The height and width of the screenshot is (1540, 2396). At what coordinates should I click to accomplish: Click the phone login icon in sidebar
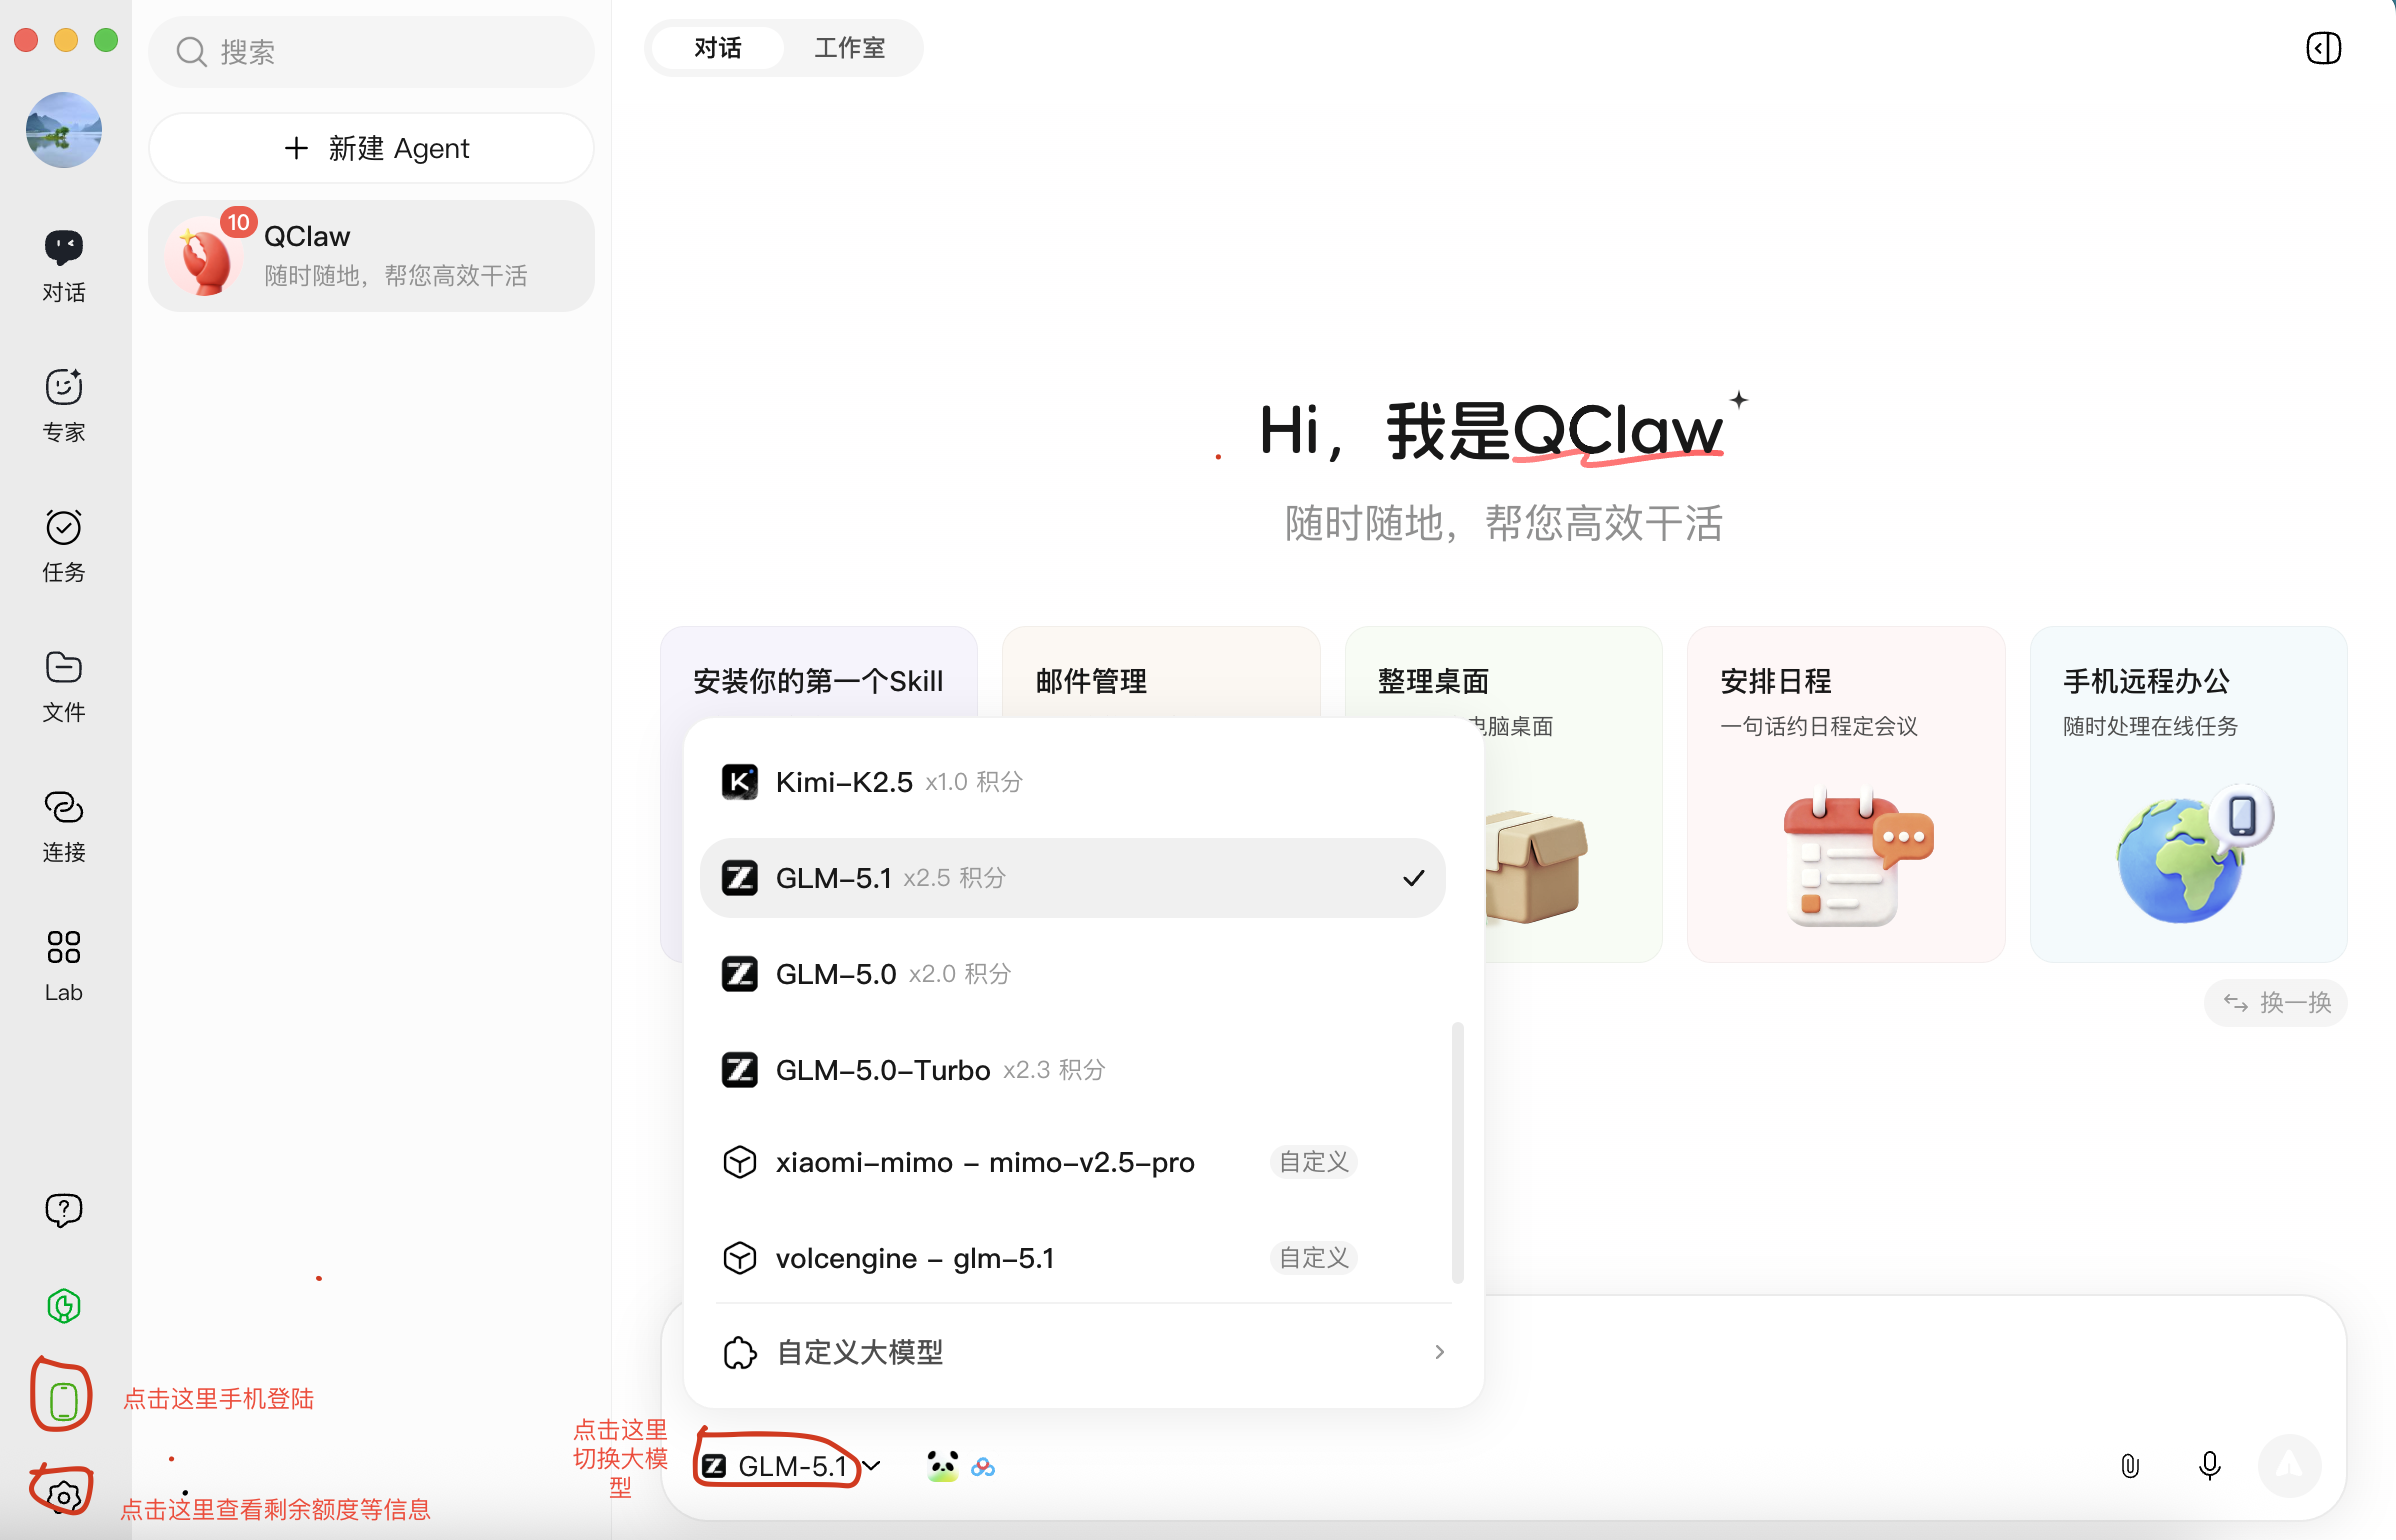pyautogui.click(x=64, y=1400)
